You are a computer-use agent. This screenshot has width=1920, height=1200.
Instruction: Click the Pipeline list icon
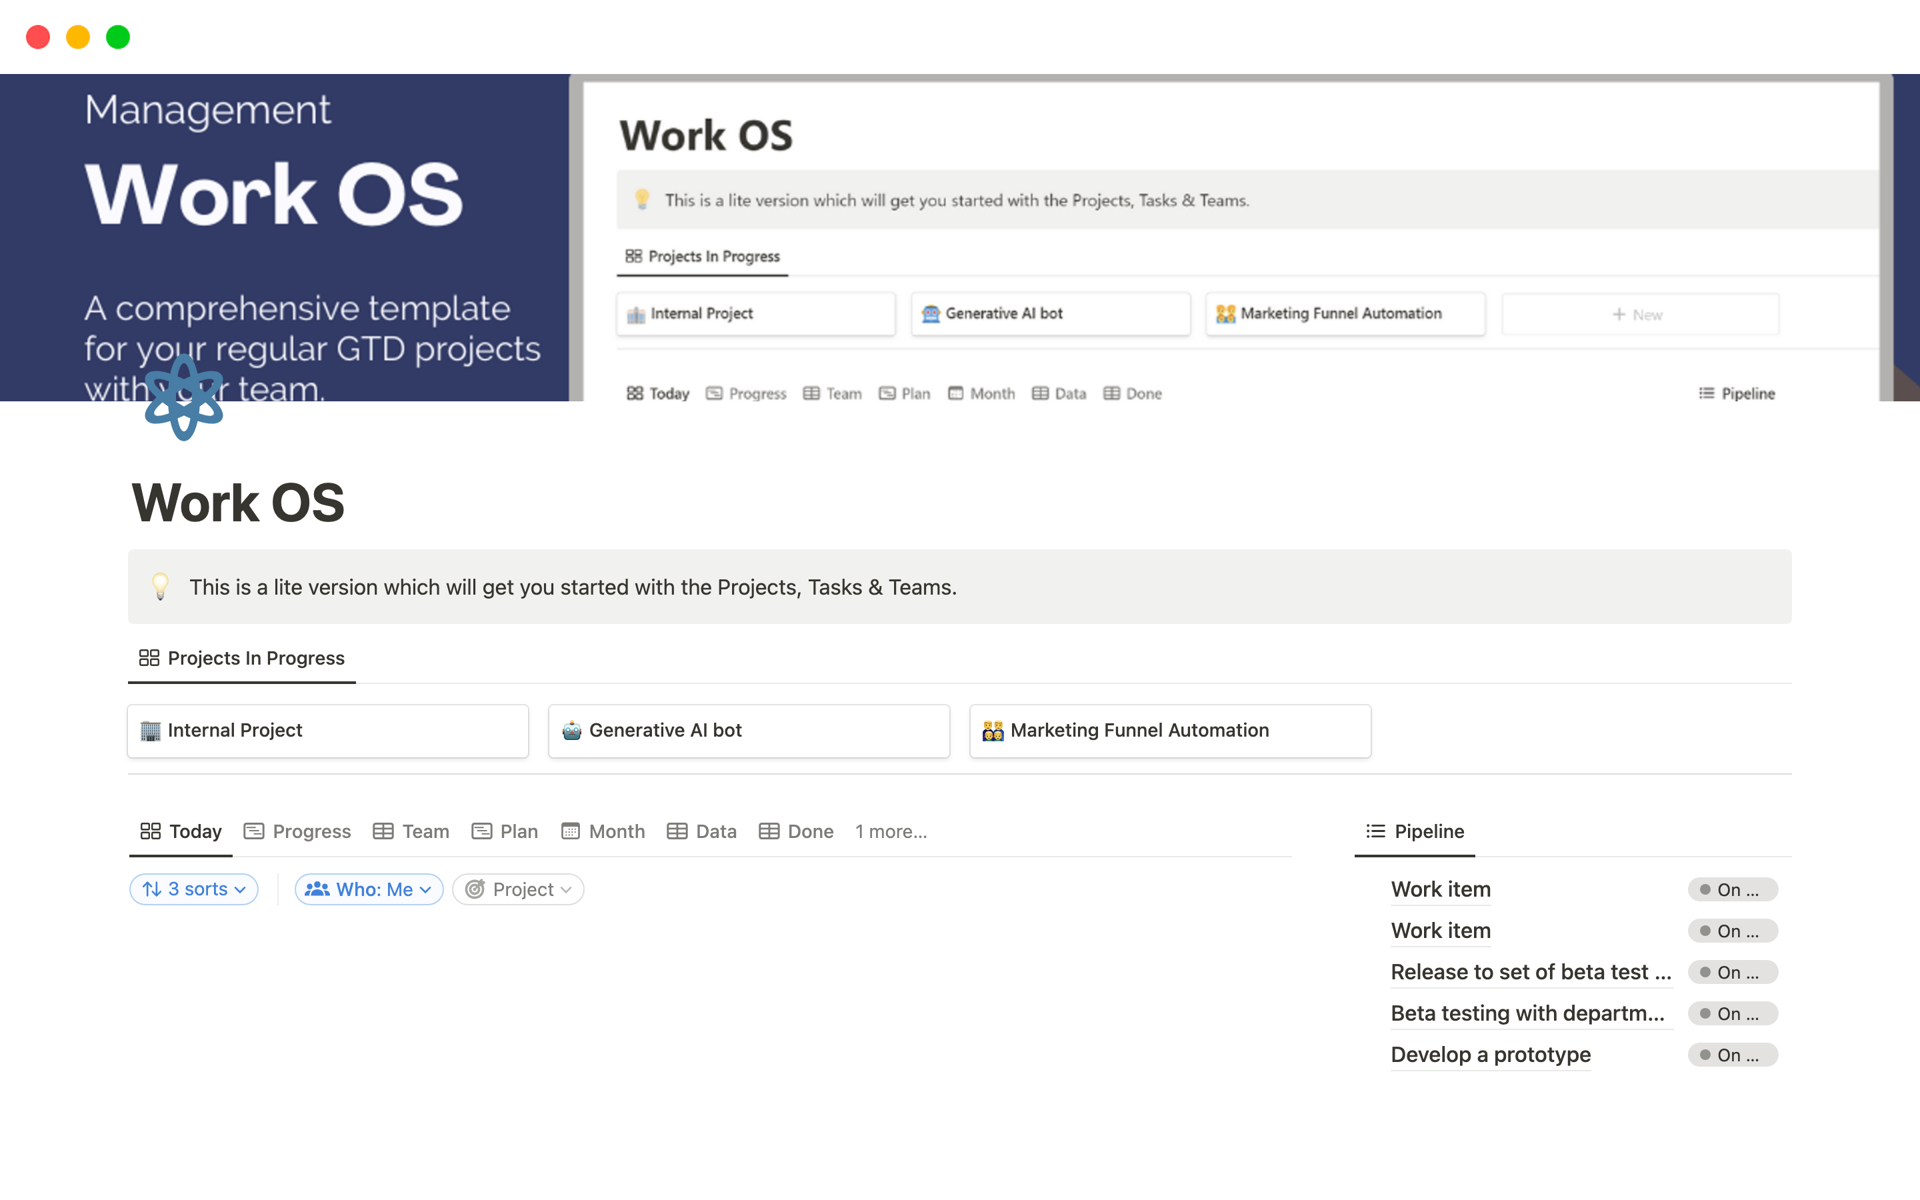coord(1376,831)
